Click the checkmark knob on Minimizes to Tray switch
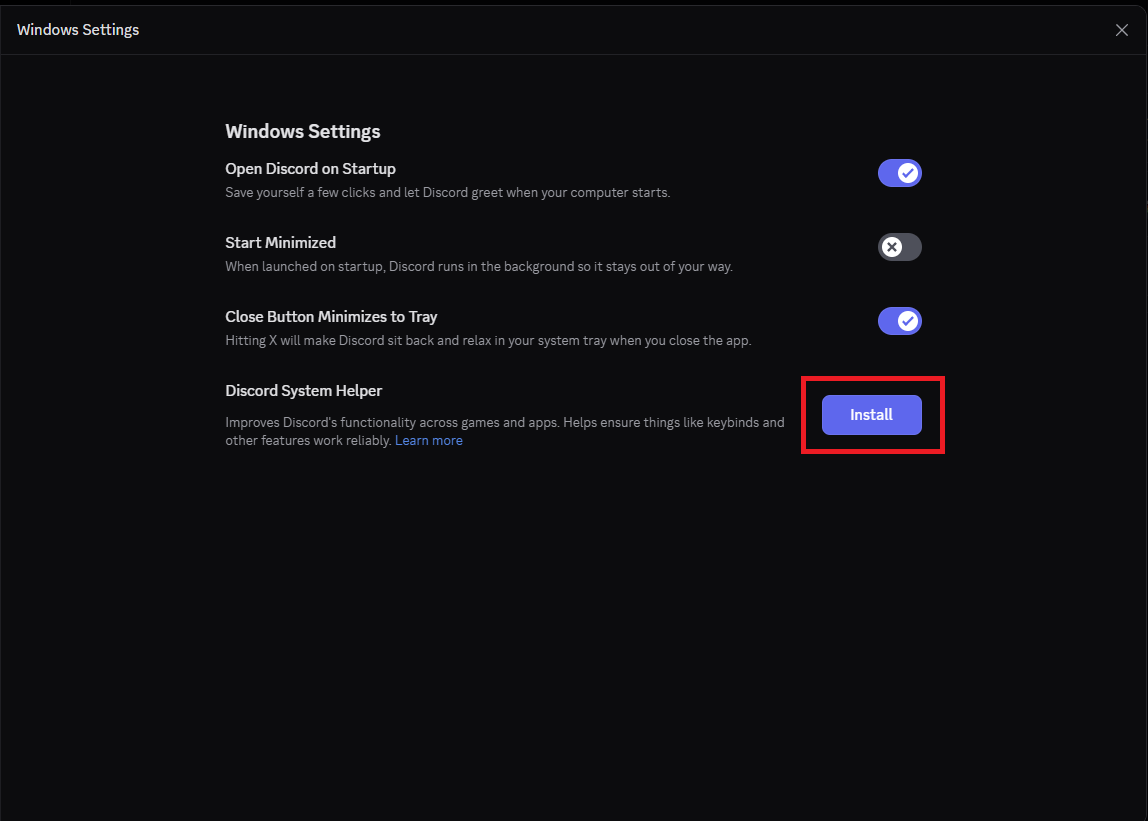Image resolution: width=1148 pixels, height=821 pixels. 908,321
